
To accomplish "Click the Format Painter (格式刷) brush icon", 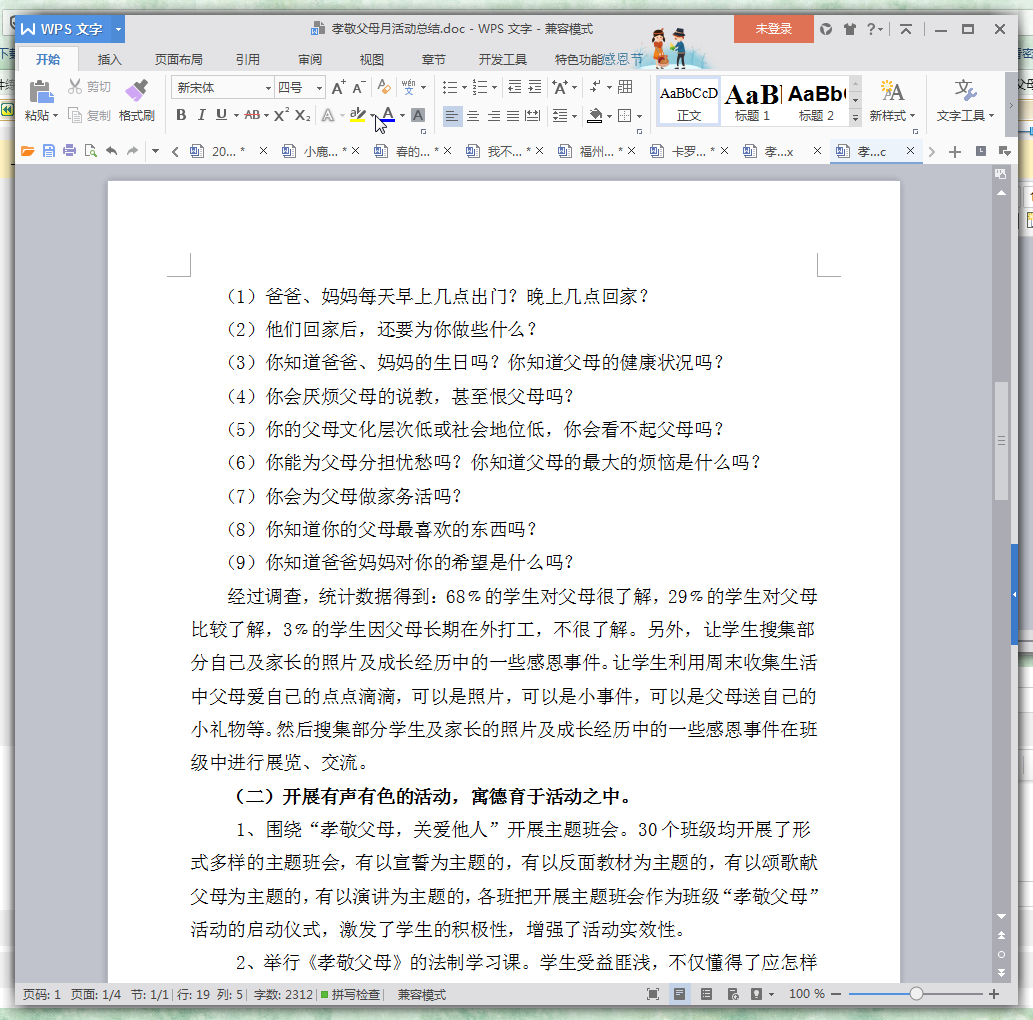I will point(136,91).
